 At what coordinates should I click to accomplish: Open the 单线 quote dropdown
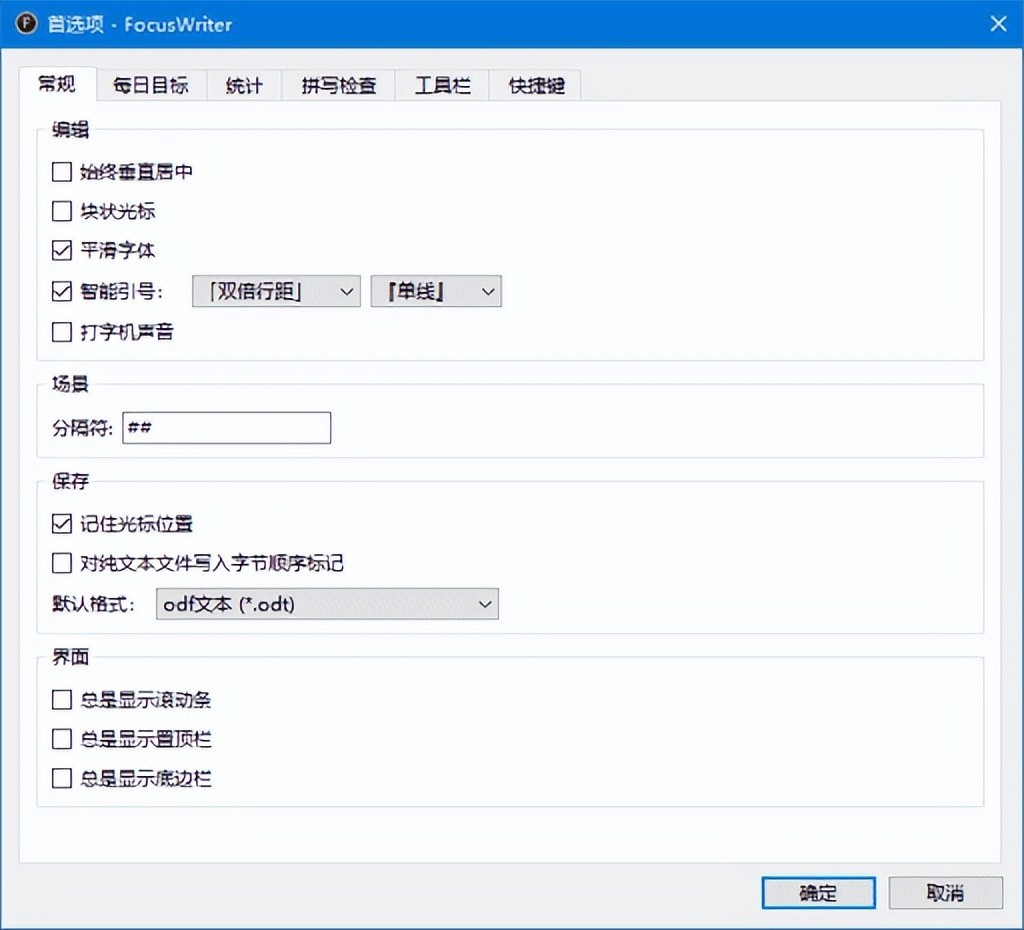click(x=436, y=291)
